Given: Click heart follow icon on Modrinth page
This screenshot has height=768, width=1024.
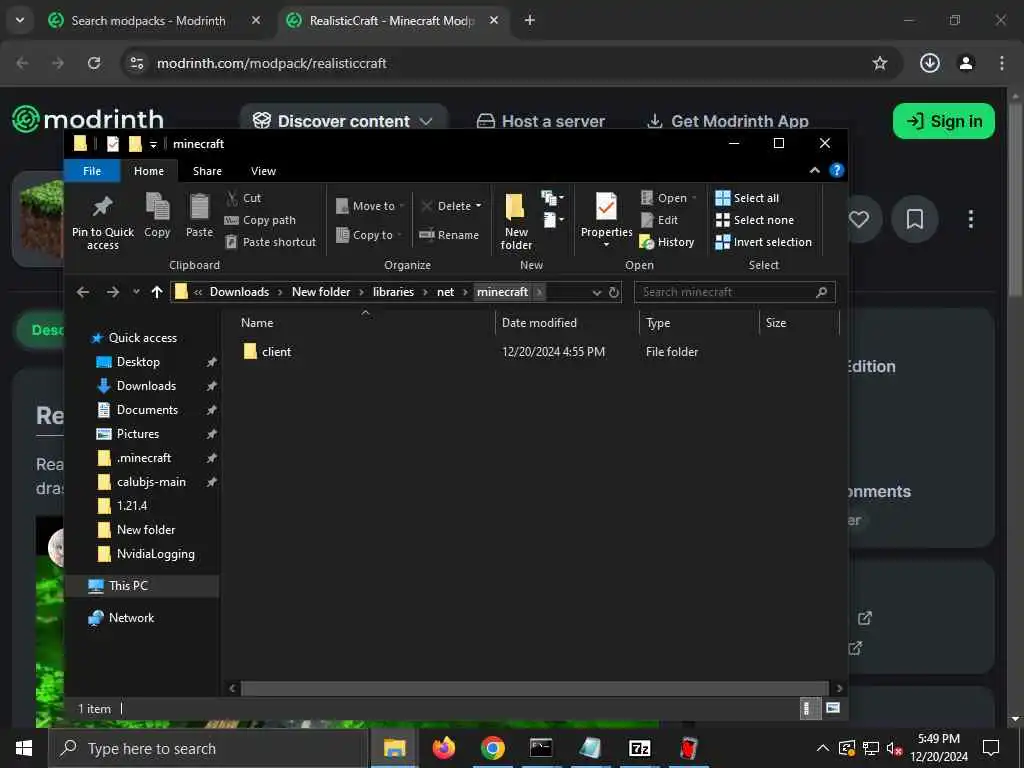Looking at the screenshot, I should (x=859, y=219).
